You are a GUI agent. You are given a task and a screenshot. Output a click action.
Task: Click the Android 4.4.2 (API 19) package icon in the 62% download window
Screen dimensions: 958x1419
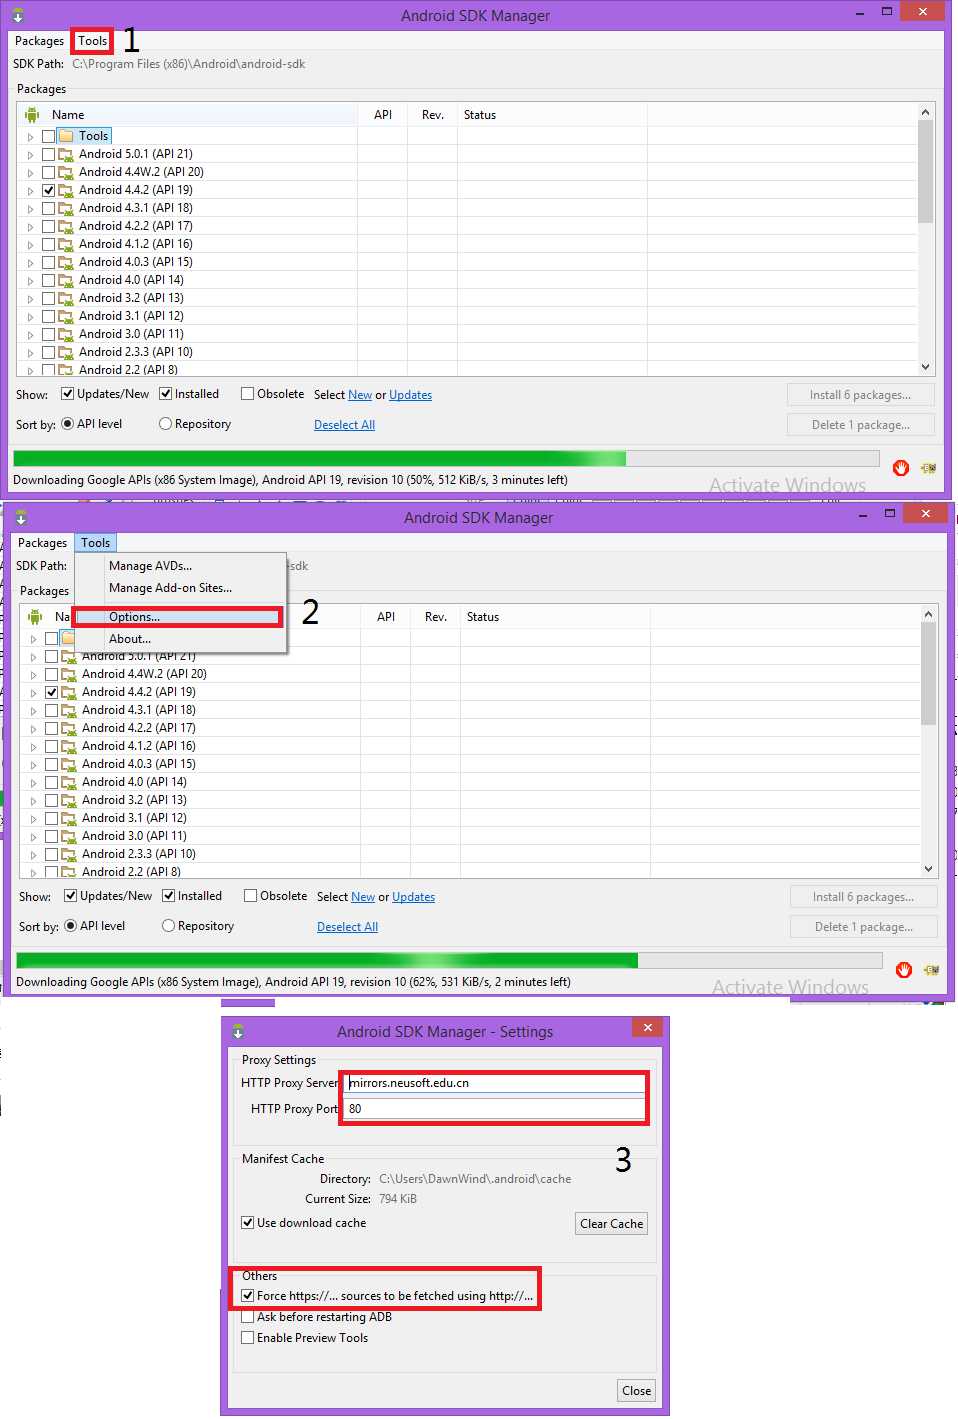(x=70, y=692)
